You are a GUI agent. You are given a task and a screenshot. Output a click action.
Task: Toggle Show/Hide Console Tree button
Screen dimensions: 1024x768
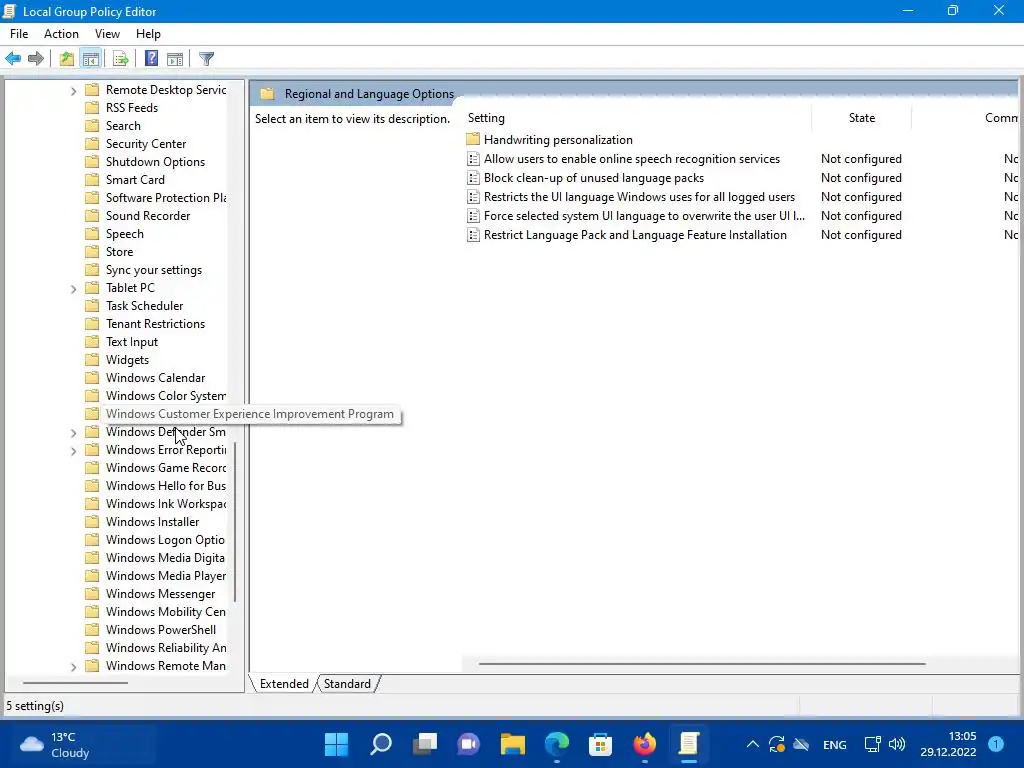click(x=91, y=59)
